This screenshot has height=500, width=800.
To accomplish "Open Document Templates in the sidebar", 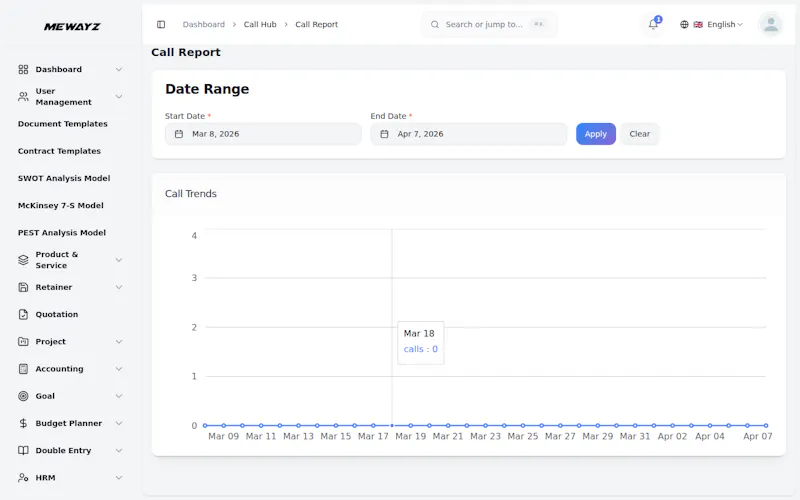I will point(63,123).
